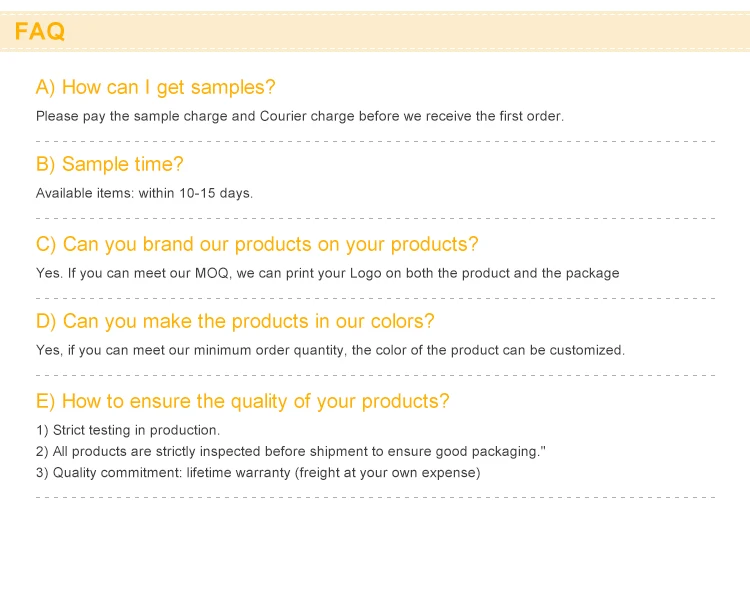The height and width of the screenshot is (589, 750).
Task: Click item 3) Quality commitment lifetime warranty
Action: (x=258, y=473)
